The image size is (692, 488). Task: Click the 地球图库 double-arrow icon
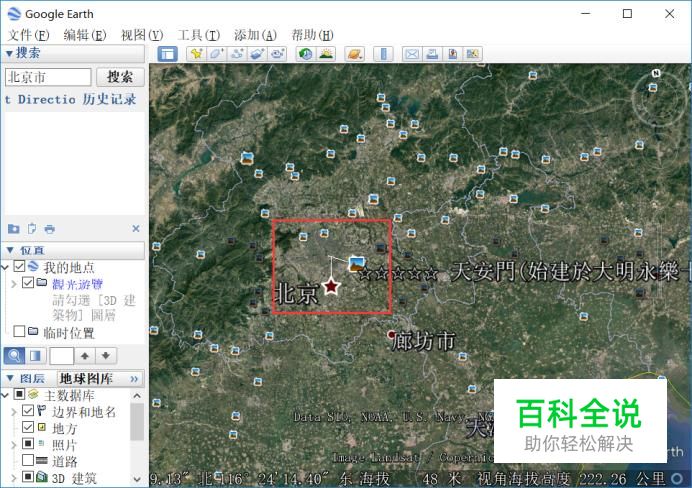pyautogui.click(x=134, y=379)
